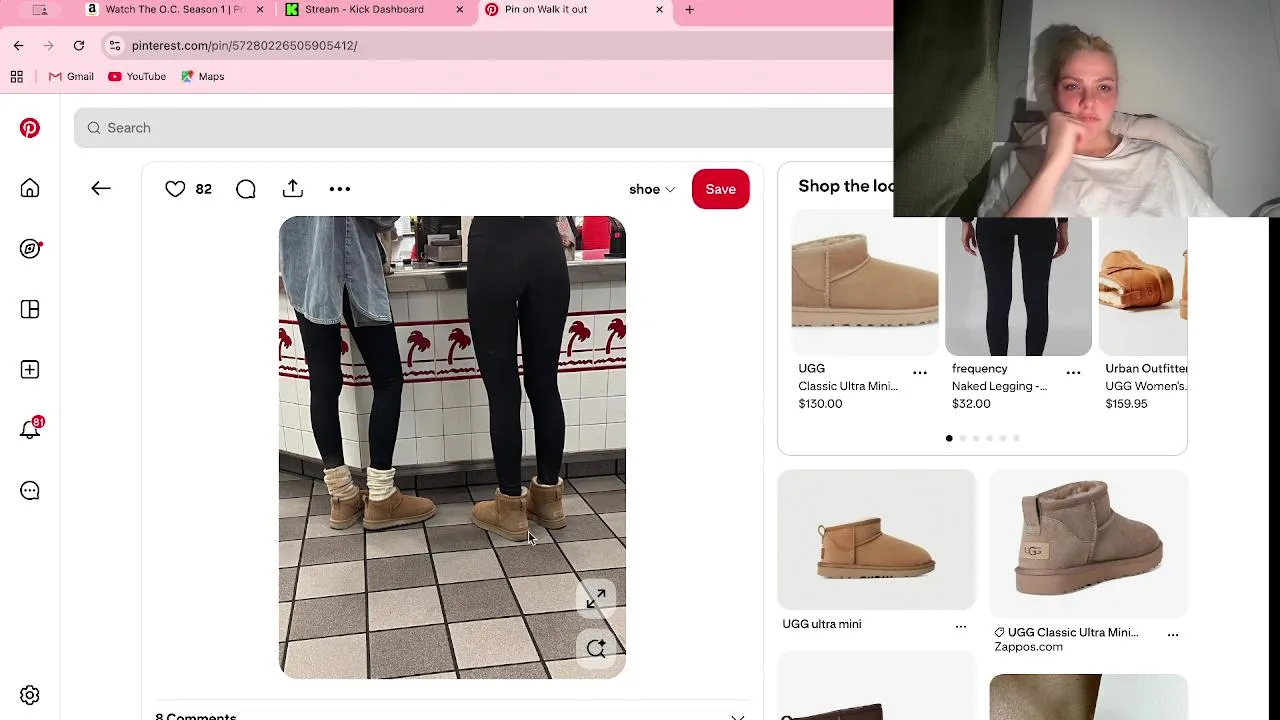Click the Pinterest Search field
1280x720 pixels.
point(483,128)
